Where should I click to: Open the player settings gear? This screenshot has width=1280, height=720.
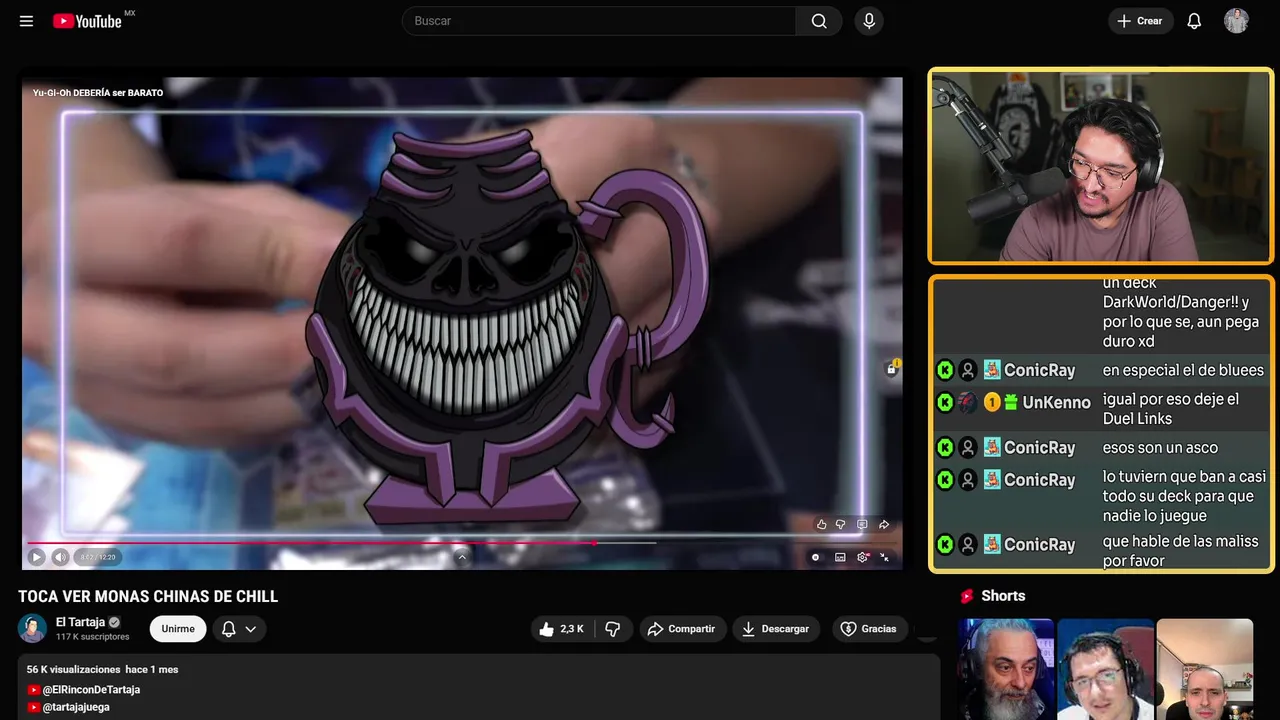863,557
